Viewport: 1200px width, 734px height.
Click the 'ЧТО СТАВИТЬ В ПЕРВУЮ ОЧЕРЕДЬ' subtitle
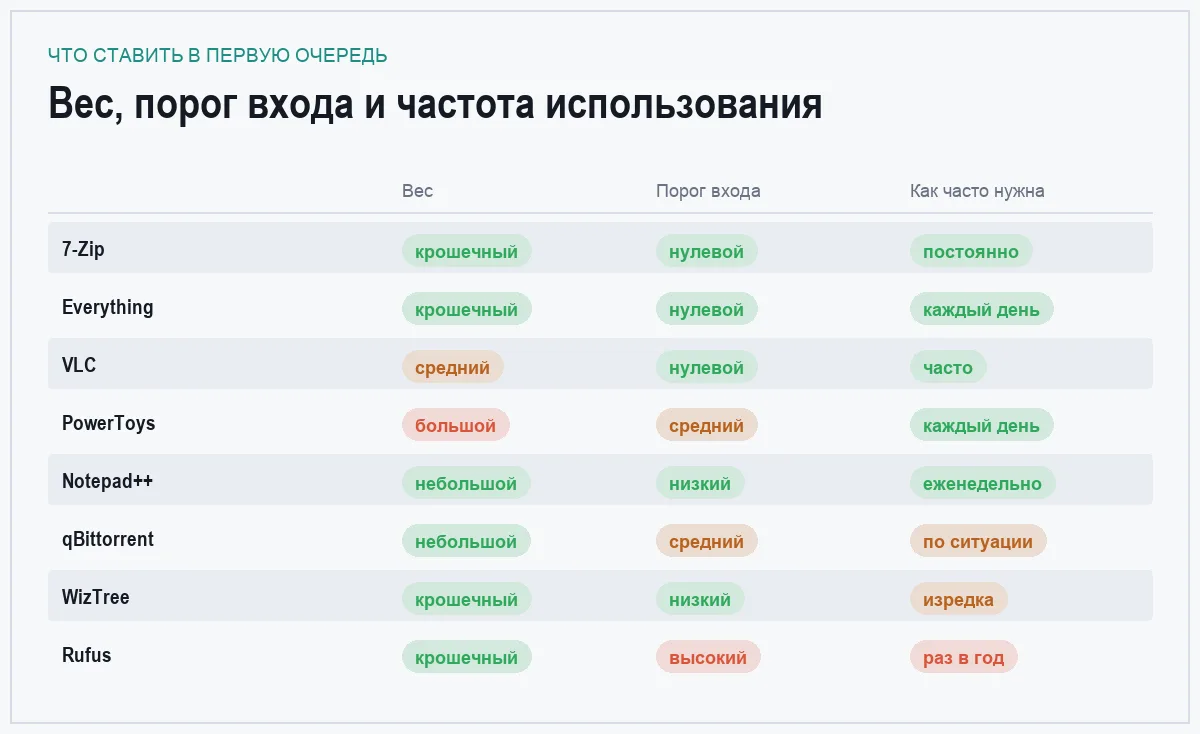[x=218, y=55]
